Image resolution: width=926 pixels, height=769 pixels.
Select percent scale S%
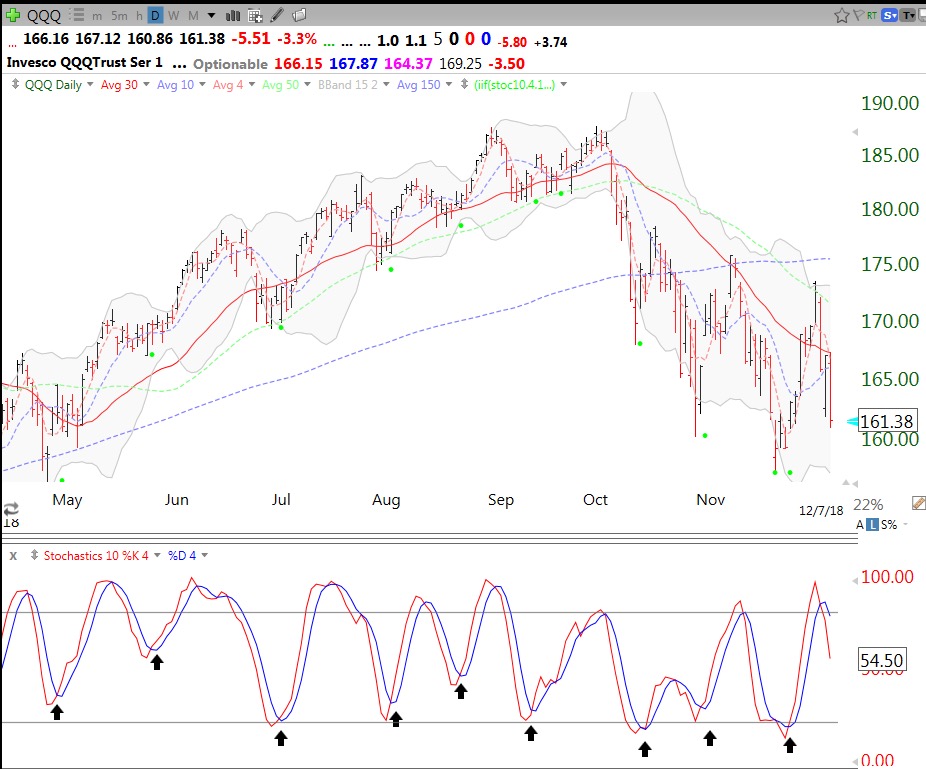tap(888, 524)
